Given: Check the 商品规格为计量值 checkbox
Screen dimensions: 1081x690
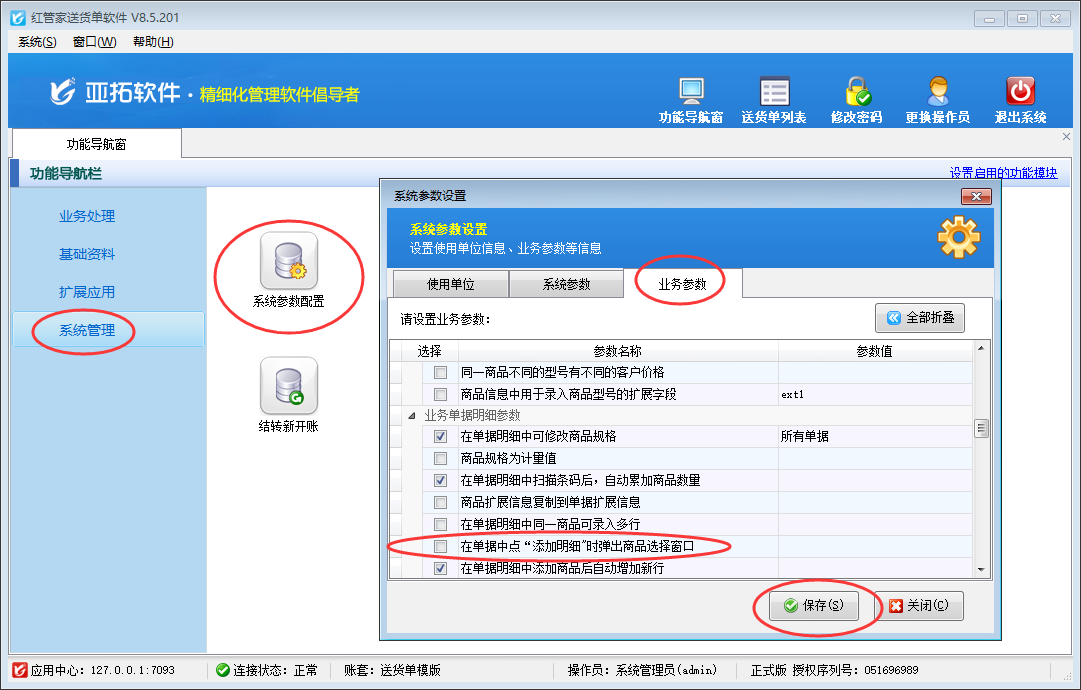Looking at the screenshot, I should 440,459.
